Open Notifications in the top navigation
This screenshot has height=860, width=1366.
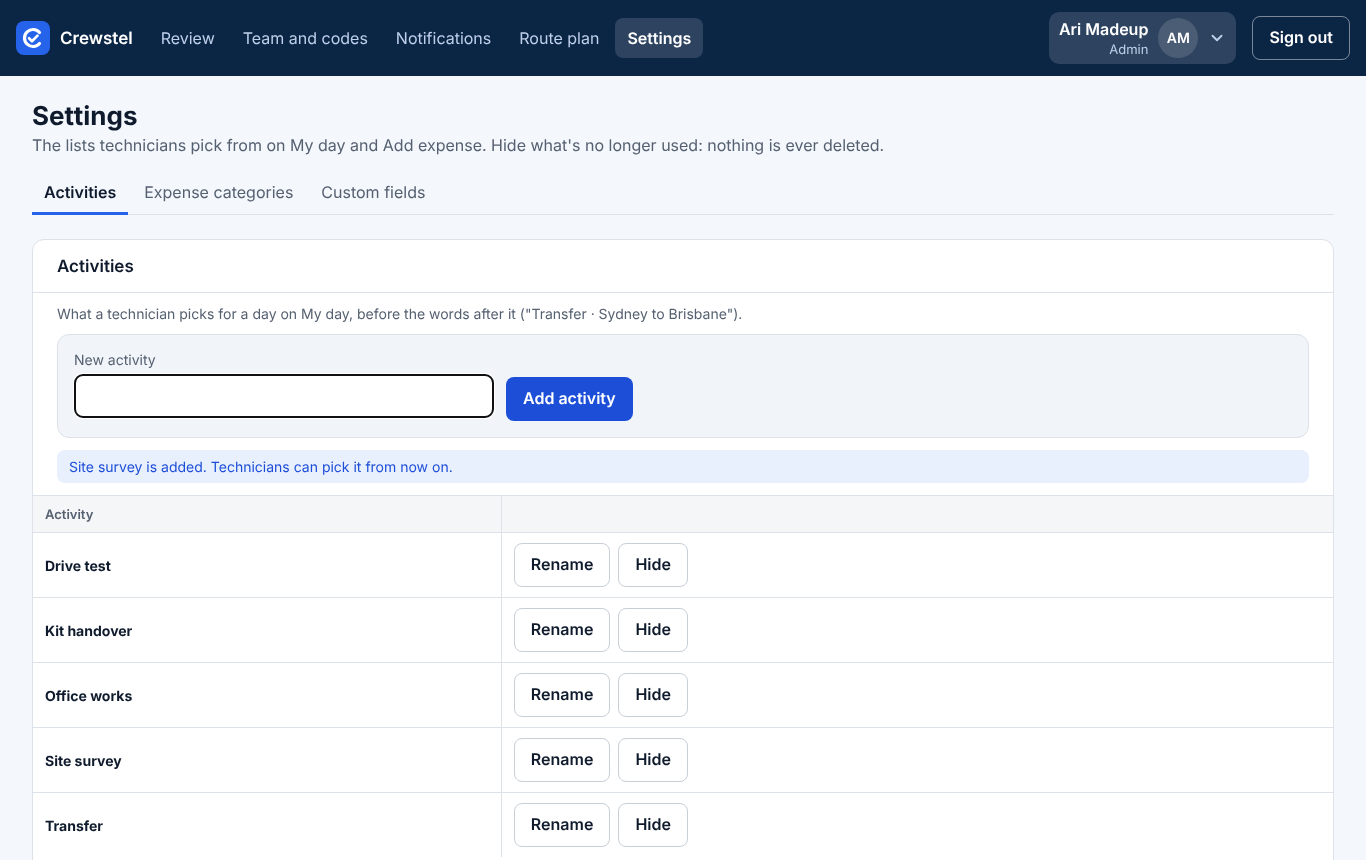coord(443,38)
